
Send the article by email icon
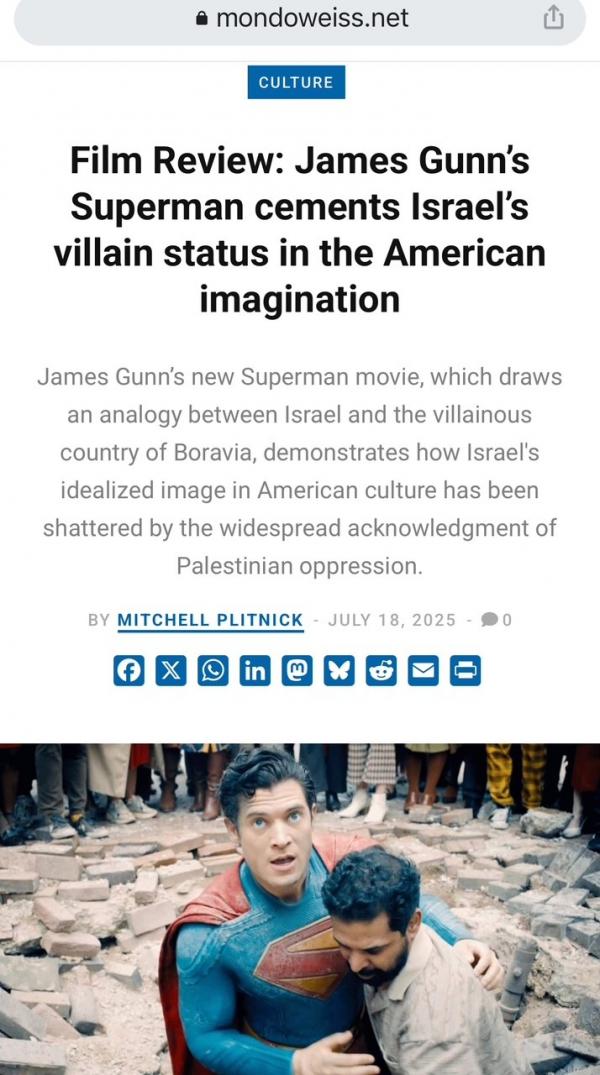click(x=423, y=671)
